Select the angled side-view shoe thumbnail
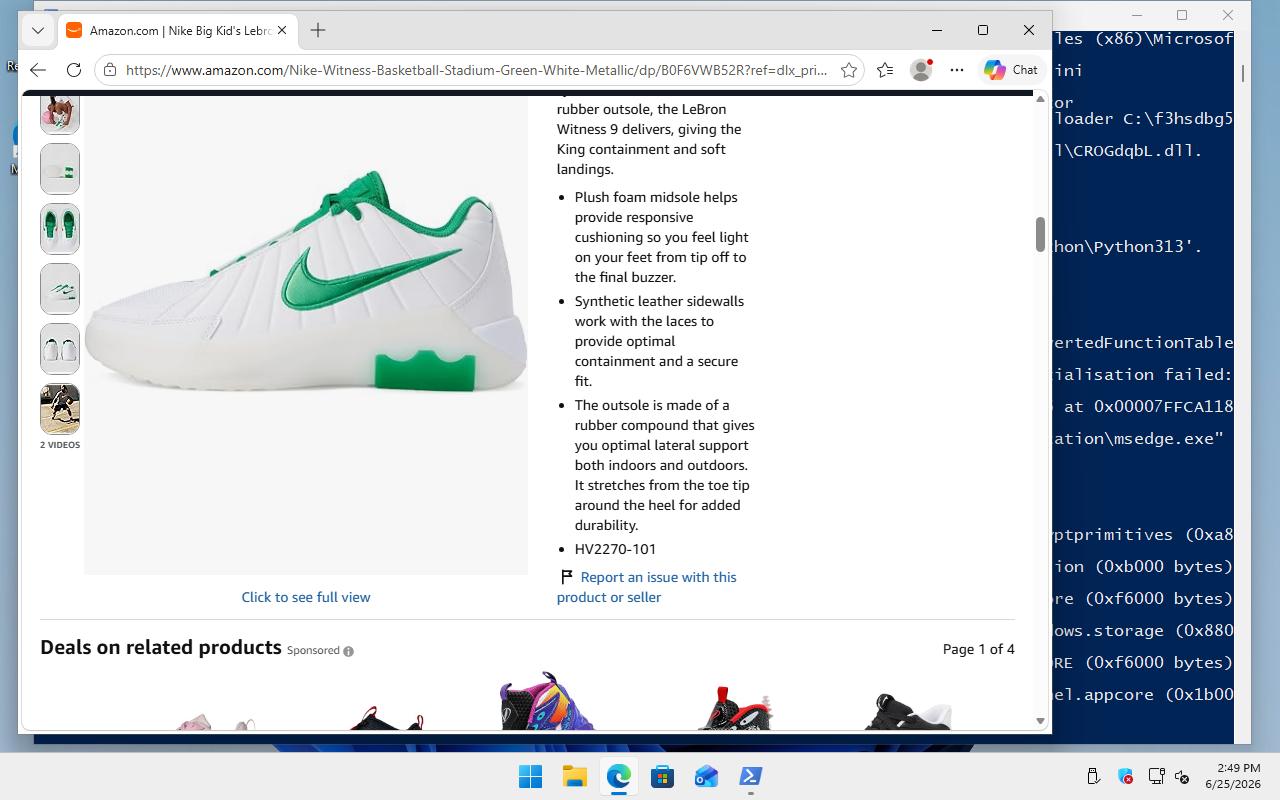Image resolution: width=1280 pixels, height=800 pixels. click(x=60, y=289)
